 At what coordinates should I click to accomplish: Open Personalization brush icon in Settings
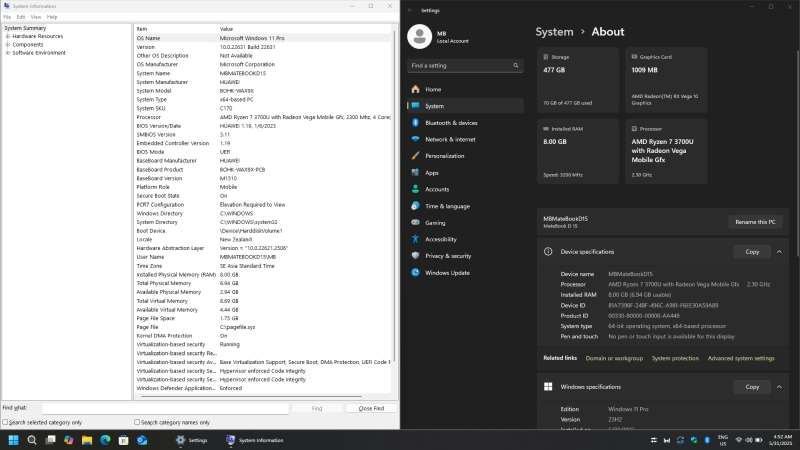click(x=415, y=156)
